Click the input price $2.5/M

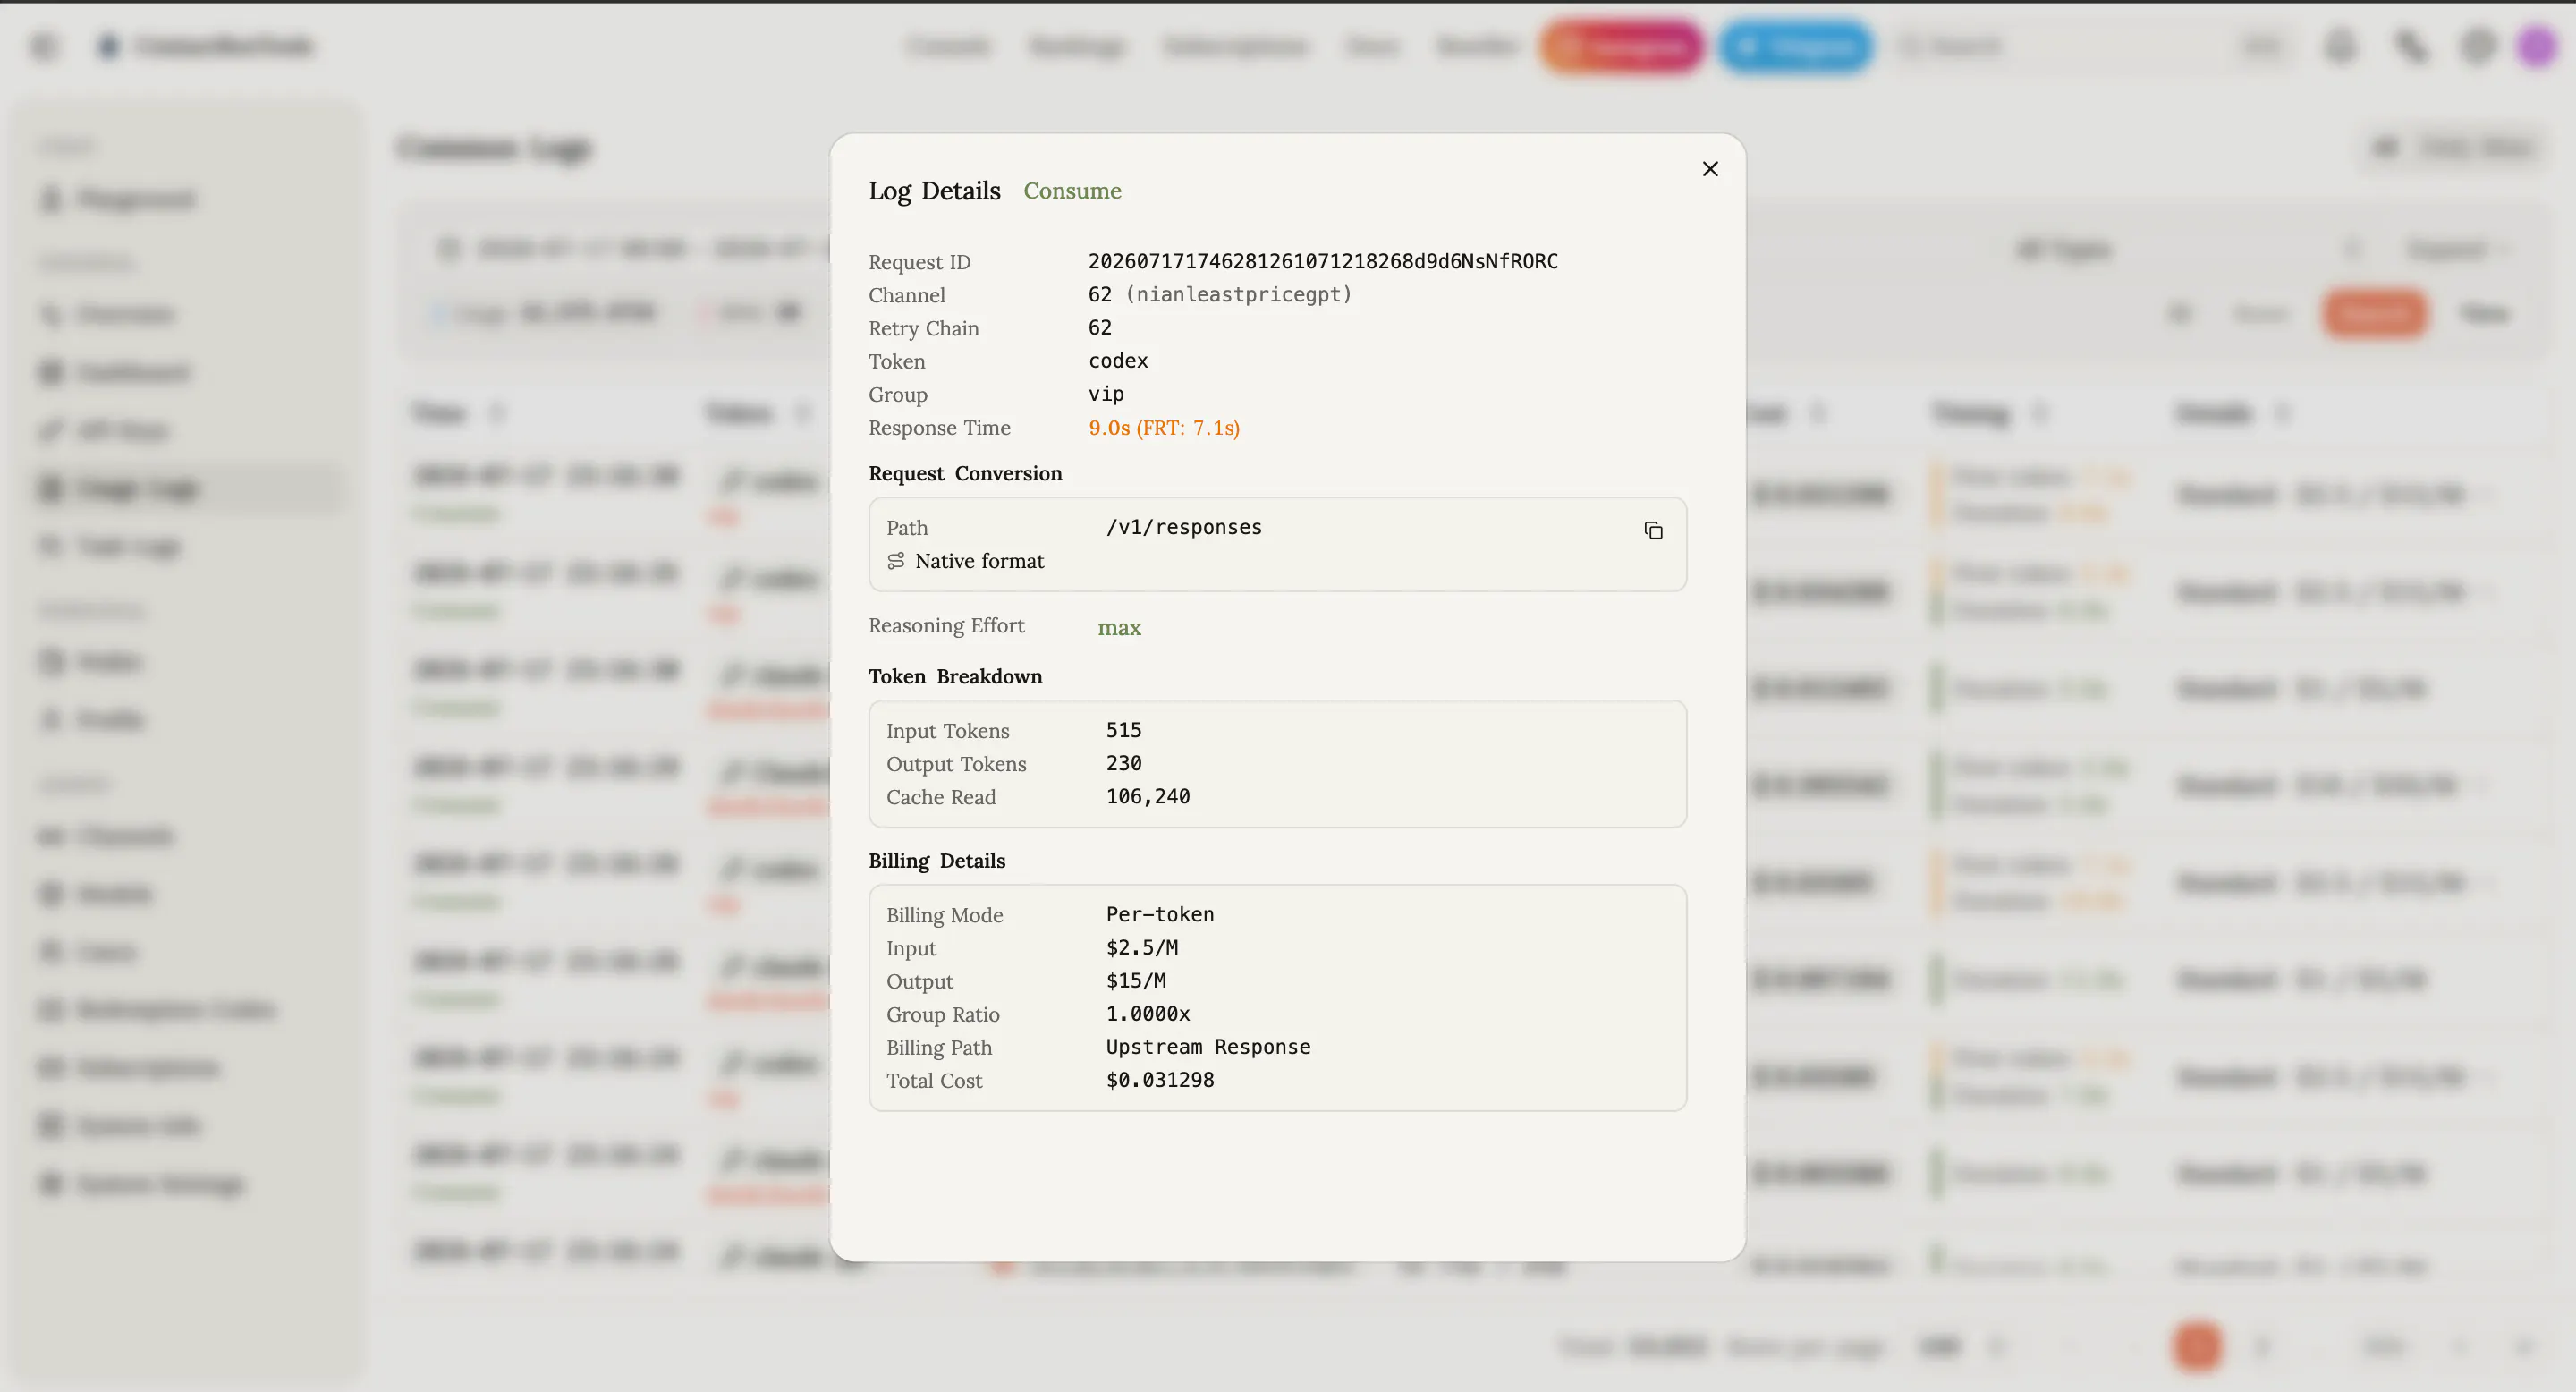coord(1142,947)
